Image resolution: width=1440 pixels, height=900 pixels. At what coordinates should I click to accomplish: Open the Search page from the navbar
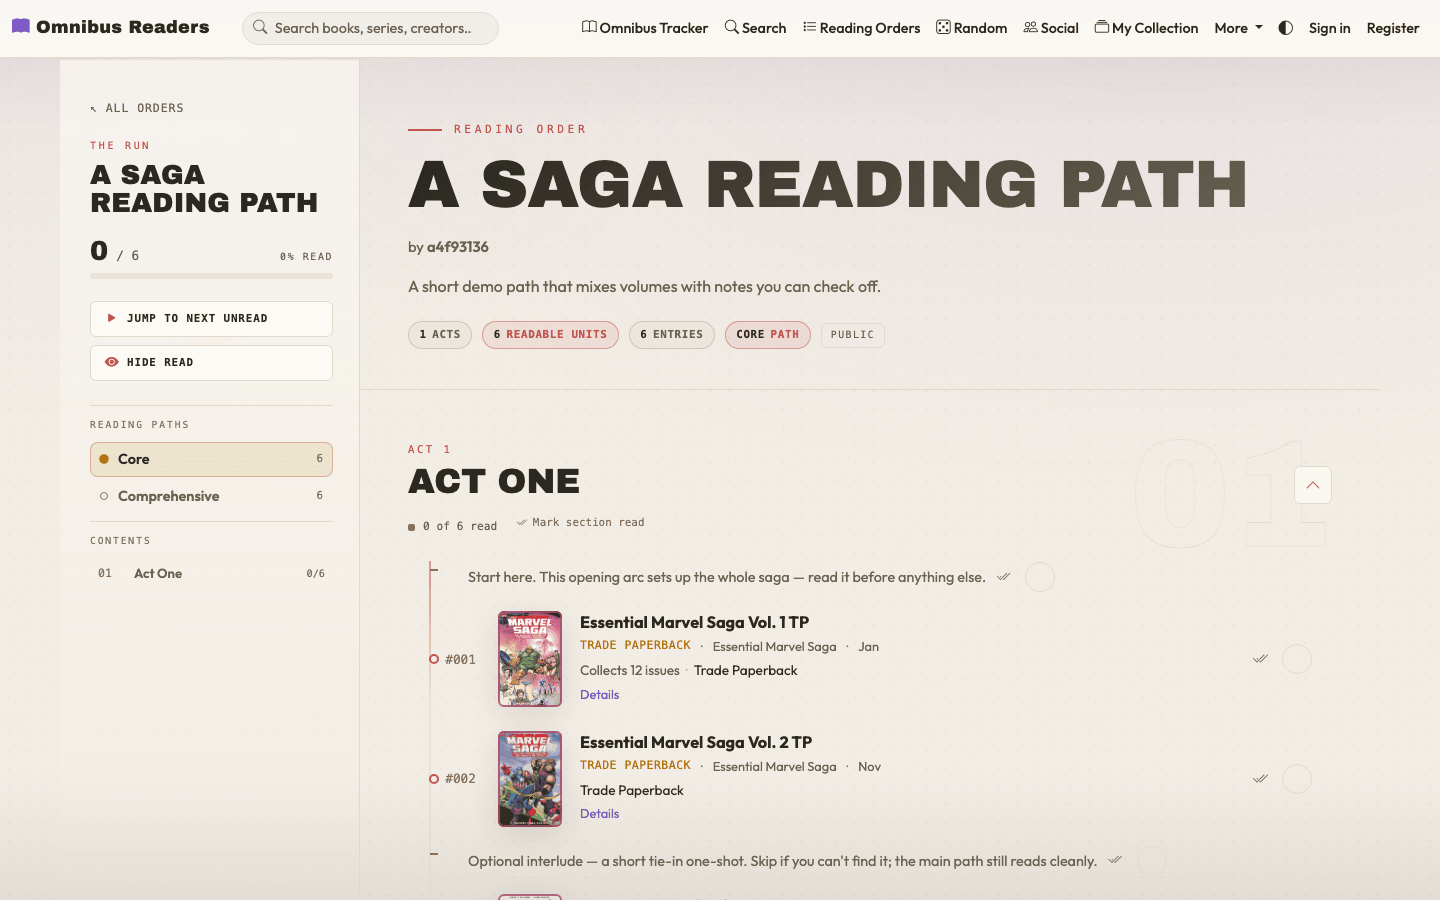755,28
